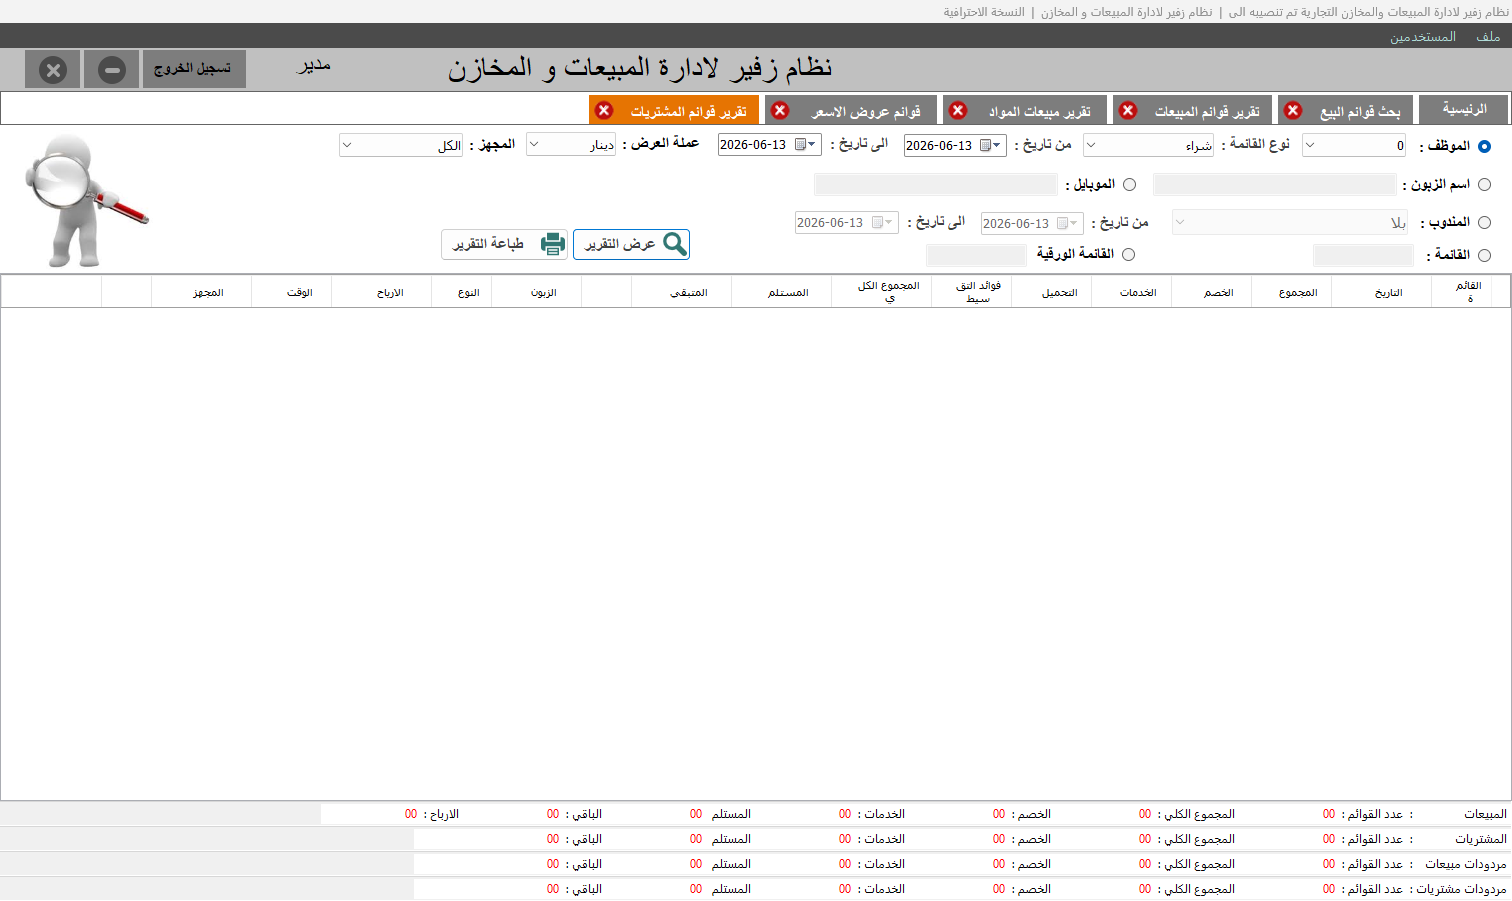Viewport: 1512px width, 901px height.
Task: Open the الرئيسية home tab
Action: (x=1464, y=109)
